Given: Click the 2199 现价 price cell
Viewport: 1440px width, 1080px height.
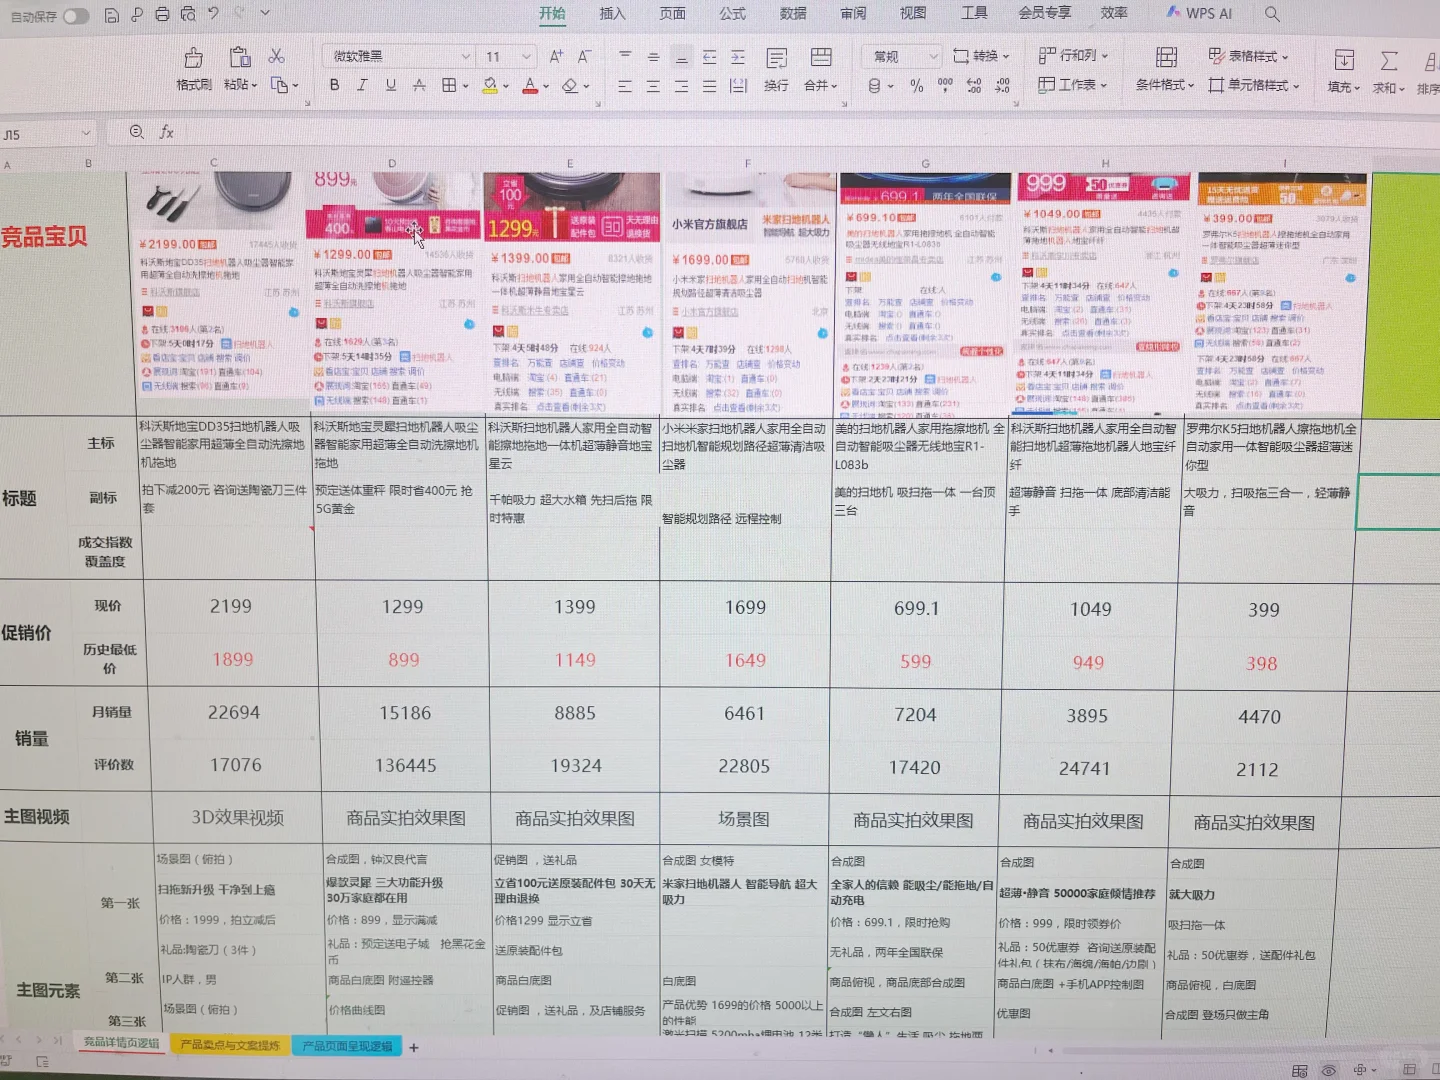Looking at the screenshot, I should (x=231, y=607).
